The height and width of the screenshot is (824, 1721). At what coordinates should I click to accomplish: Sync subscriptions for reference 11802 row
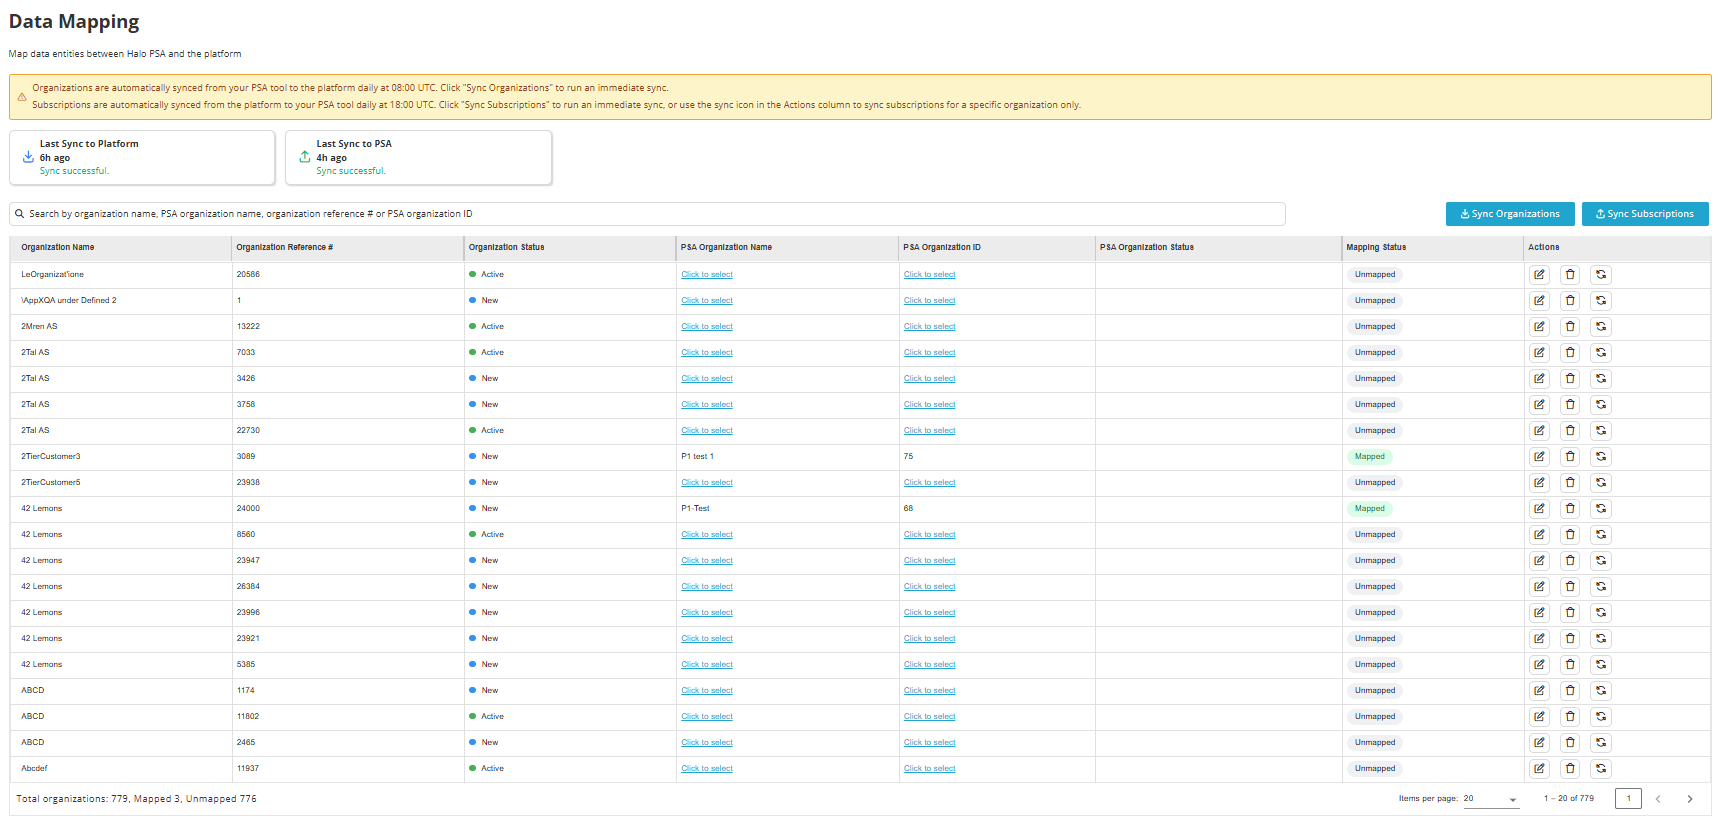1601,716
